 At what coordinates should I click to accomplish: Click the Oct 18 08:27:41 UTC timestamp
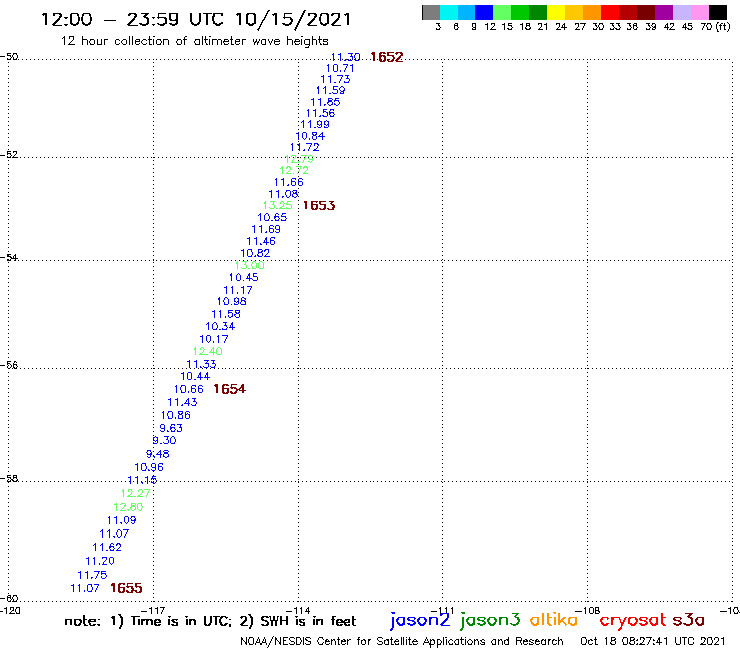[653, 641]
